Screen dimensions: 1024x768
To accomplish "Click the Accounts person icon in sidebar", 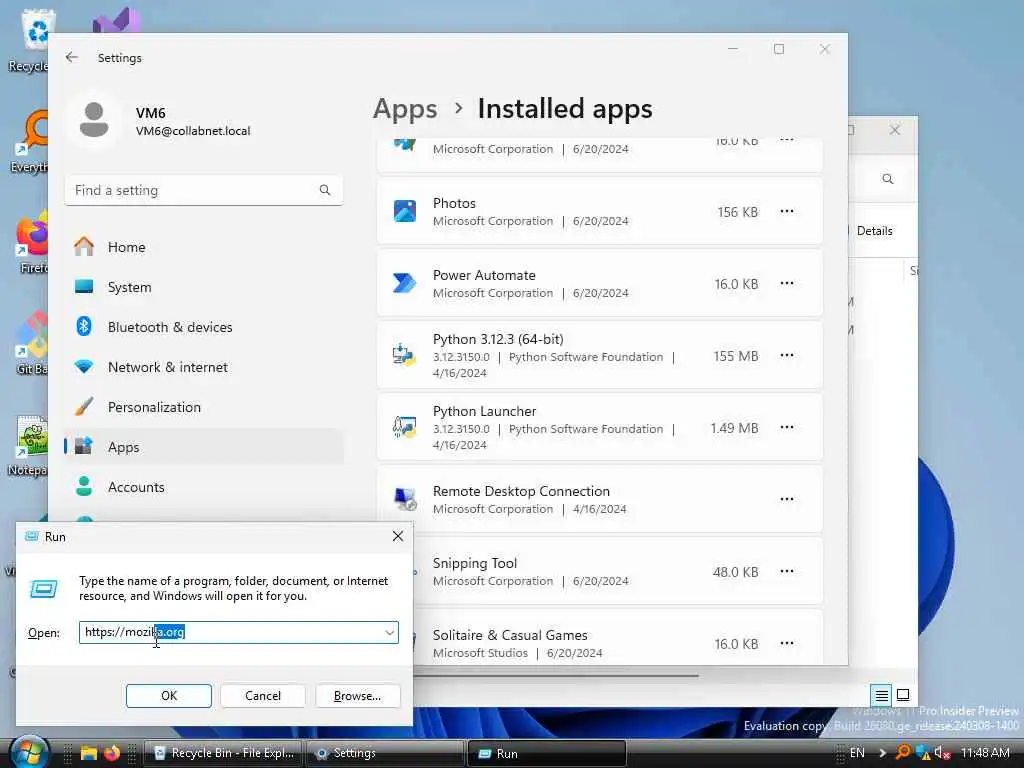I will pos(84,486).
